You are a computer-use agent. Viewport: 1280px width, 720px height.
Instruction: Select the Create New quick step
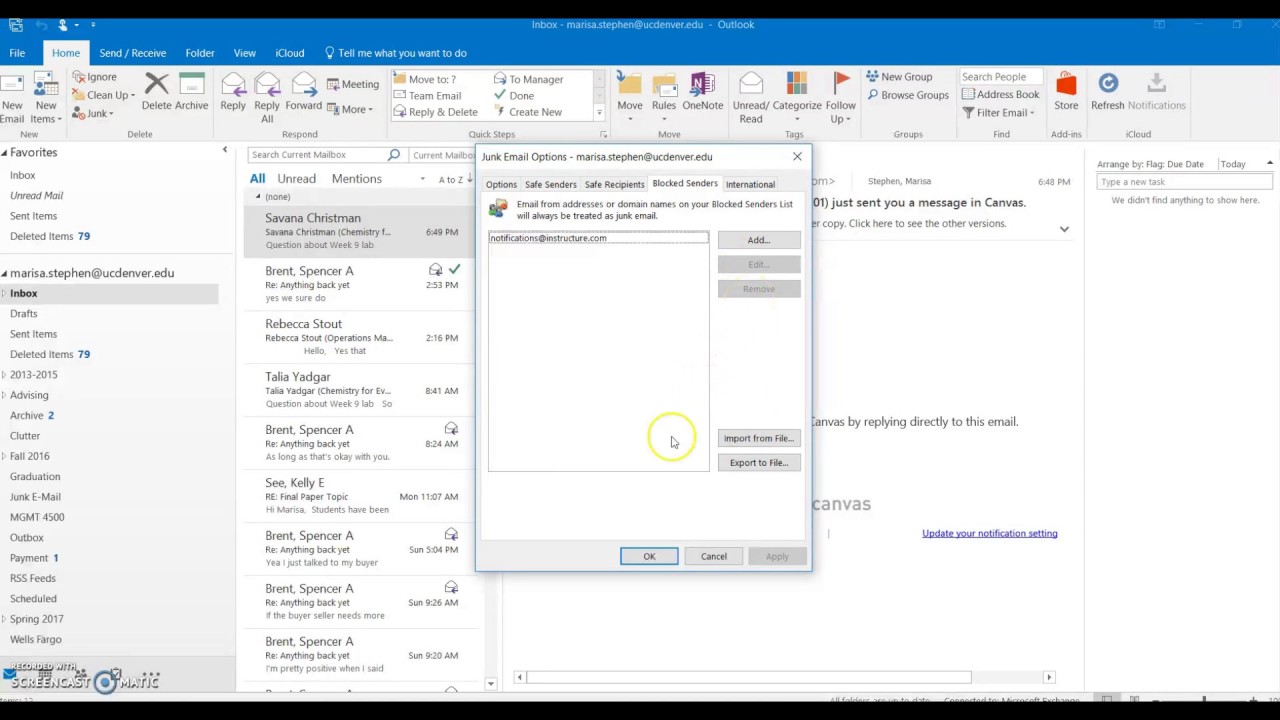527,112
